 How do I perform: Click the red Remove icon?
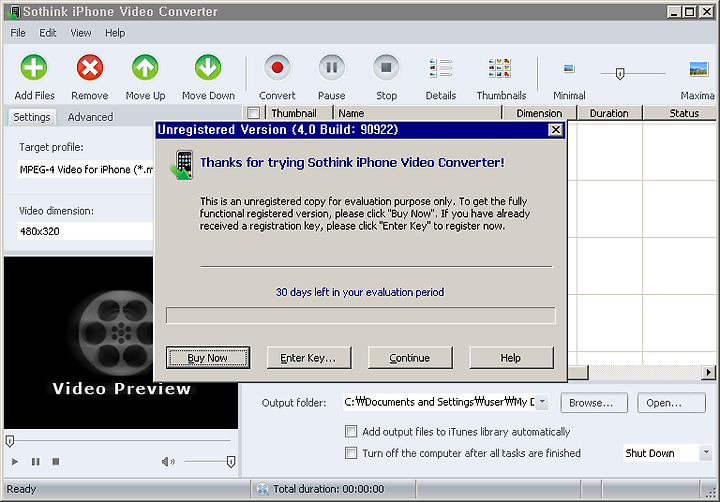[90, 68]
